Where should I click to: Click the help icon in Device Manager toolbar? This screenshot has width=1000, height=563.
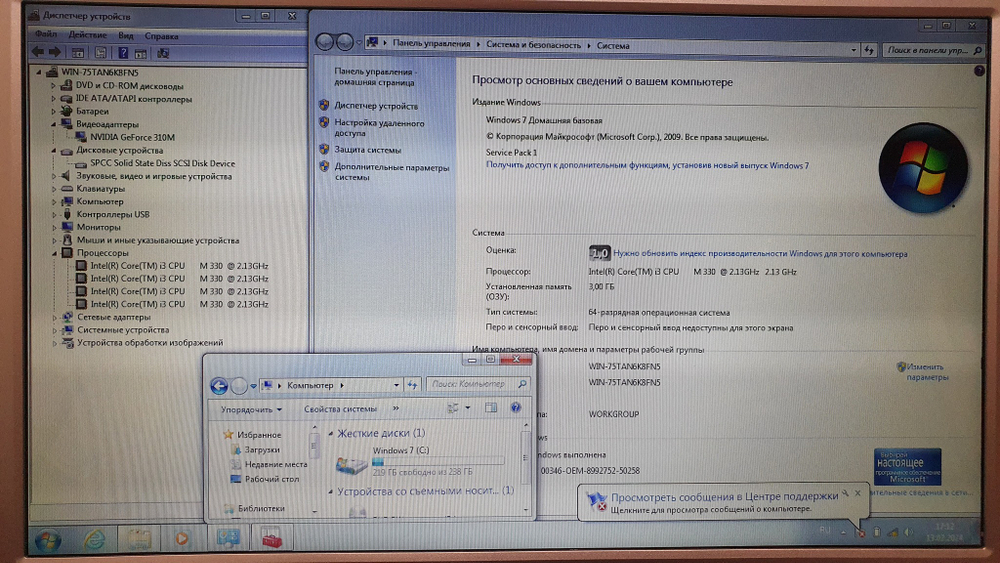coord(123,53)
